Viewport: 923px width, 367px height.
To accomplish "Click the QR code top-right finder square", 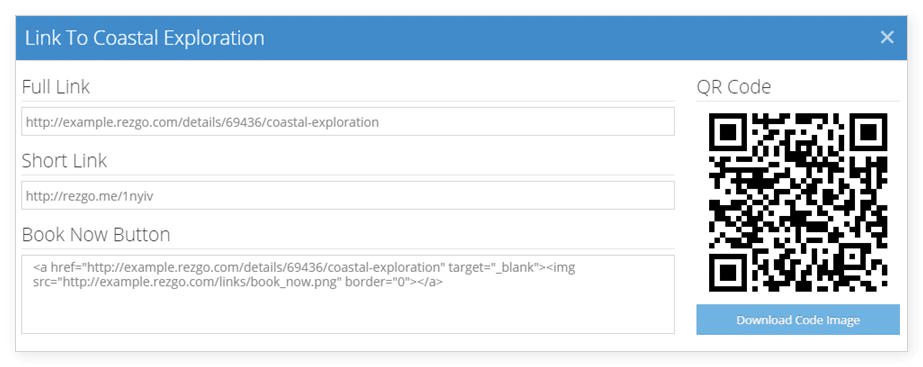I will coord(868,132).
